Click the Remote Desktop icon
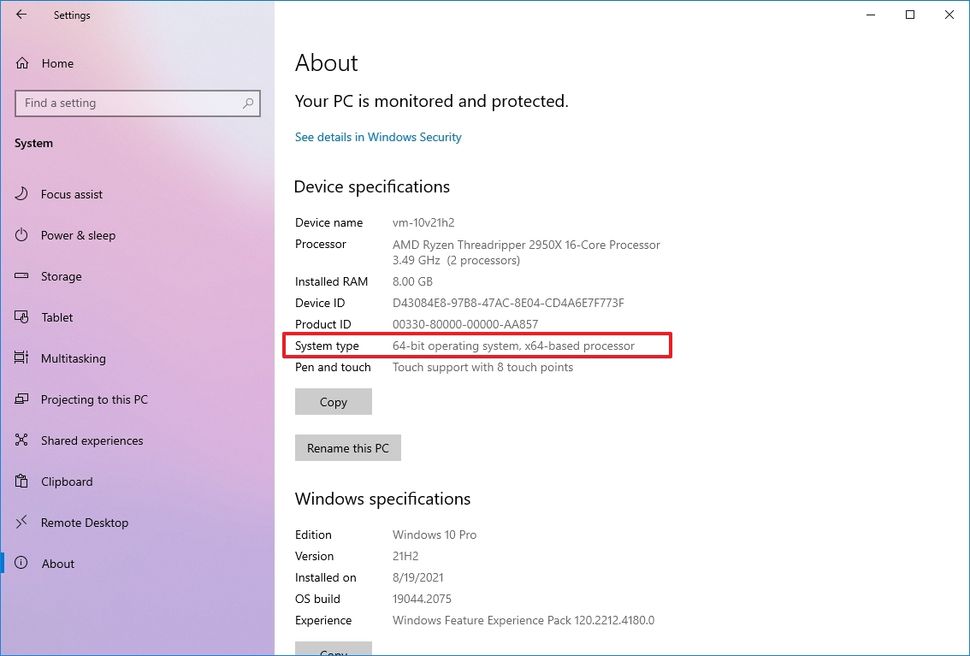Screen dimensions: 970x656 [x=22, y=522]
